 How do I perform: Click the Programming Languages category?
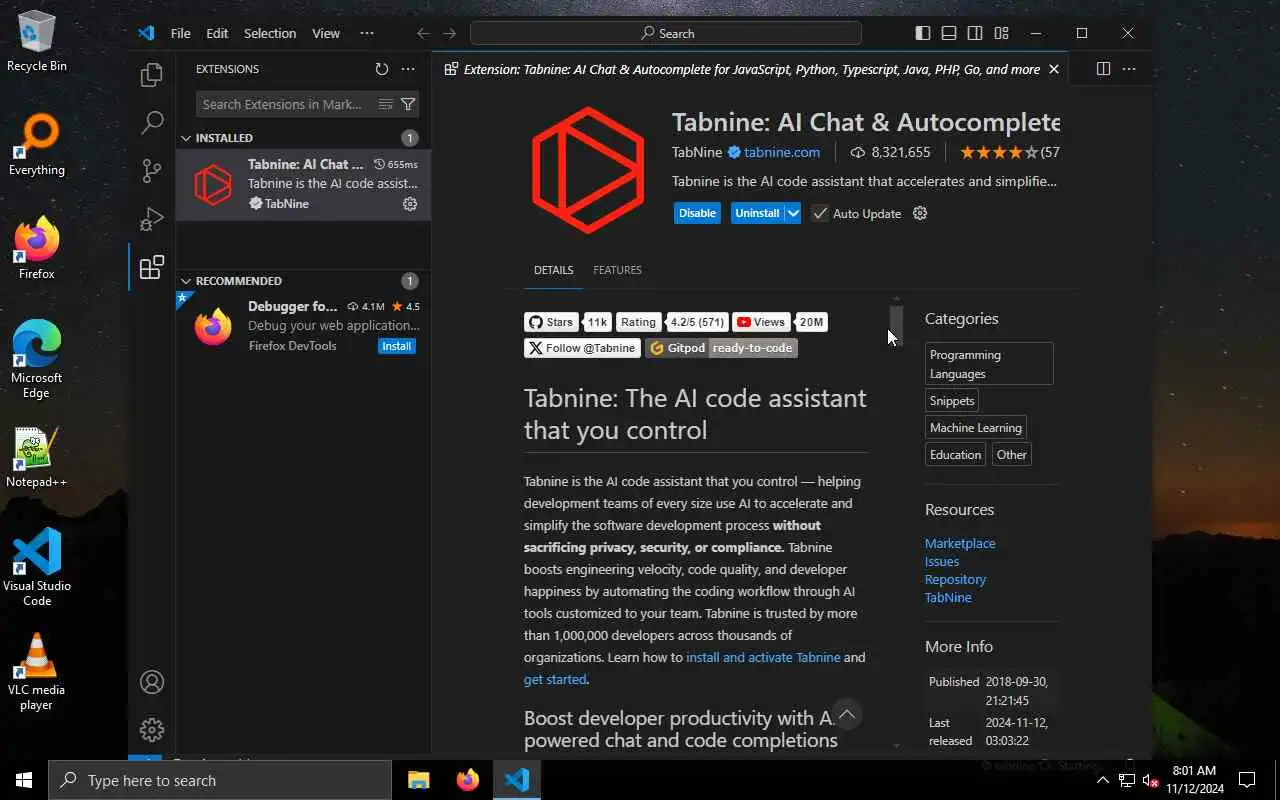pyautogui.click(x=989, y=364)
